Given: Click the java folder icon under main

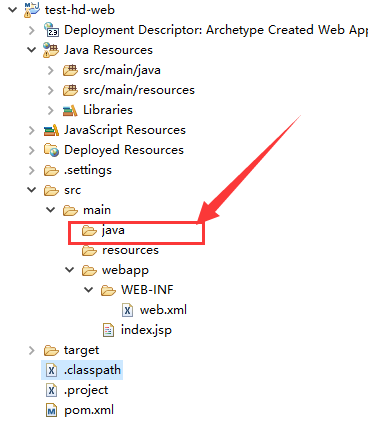Looking at the screenshot, I should click(89, 230).
